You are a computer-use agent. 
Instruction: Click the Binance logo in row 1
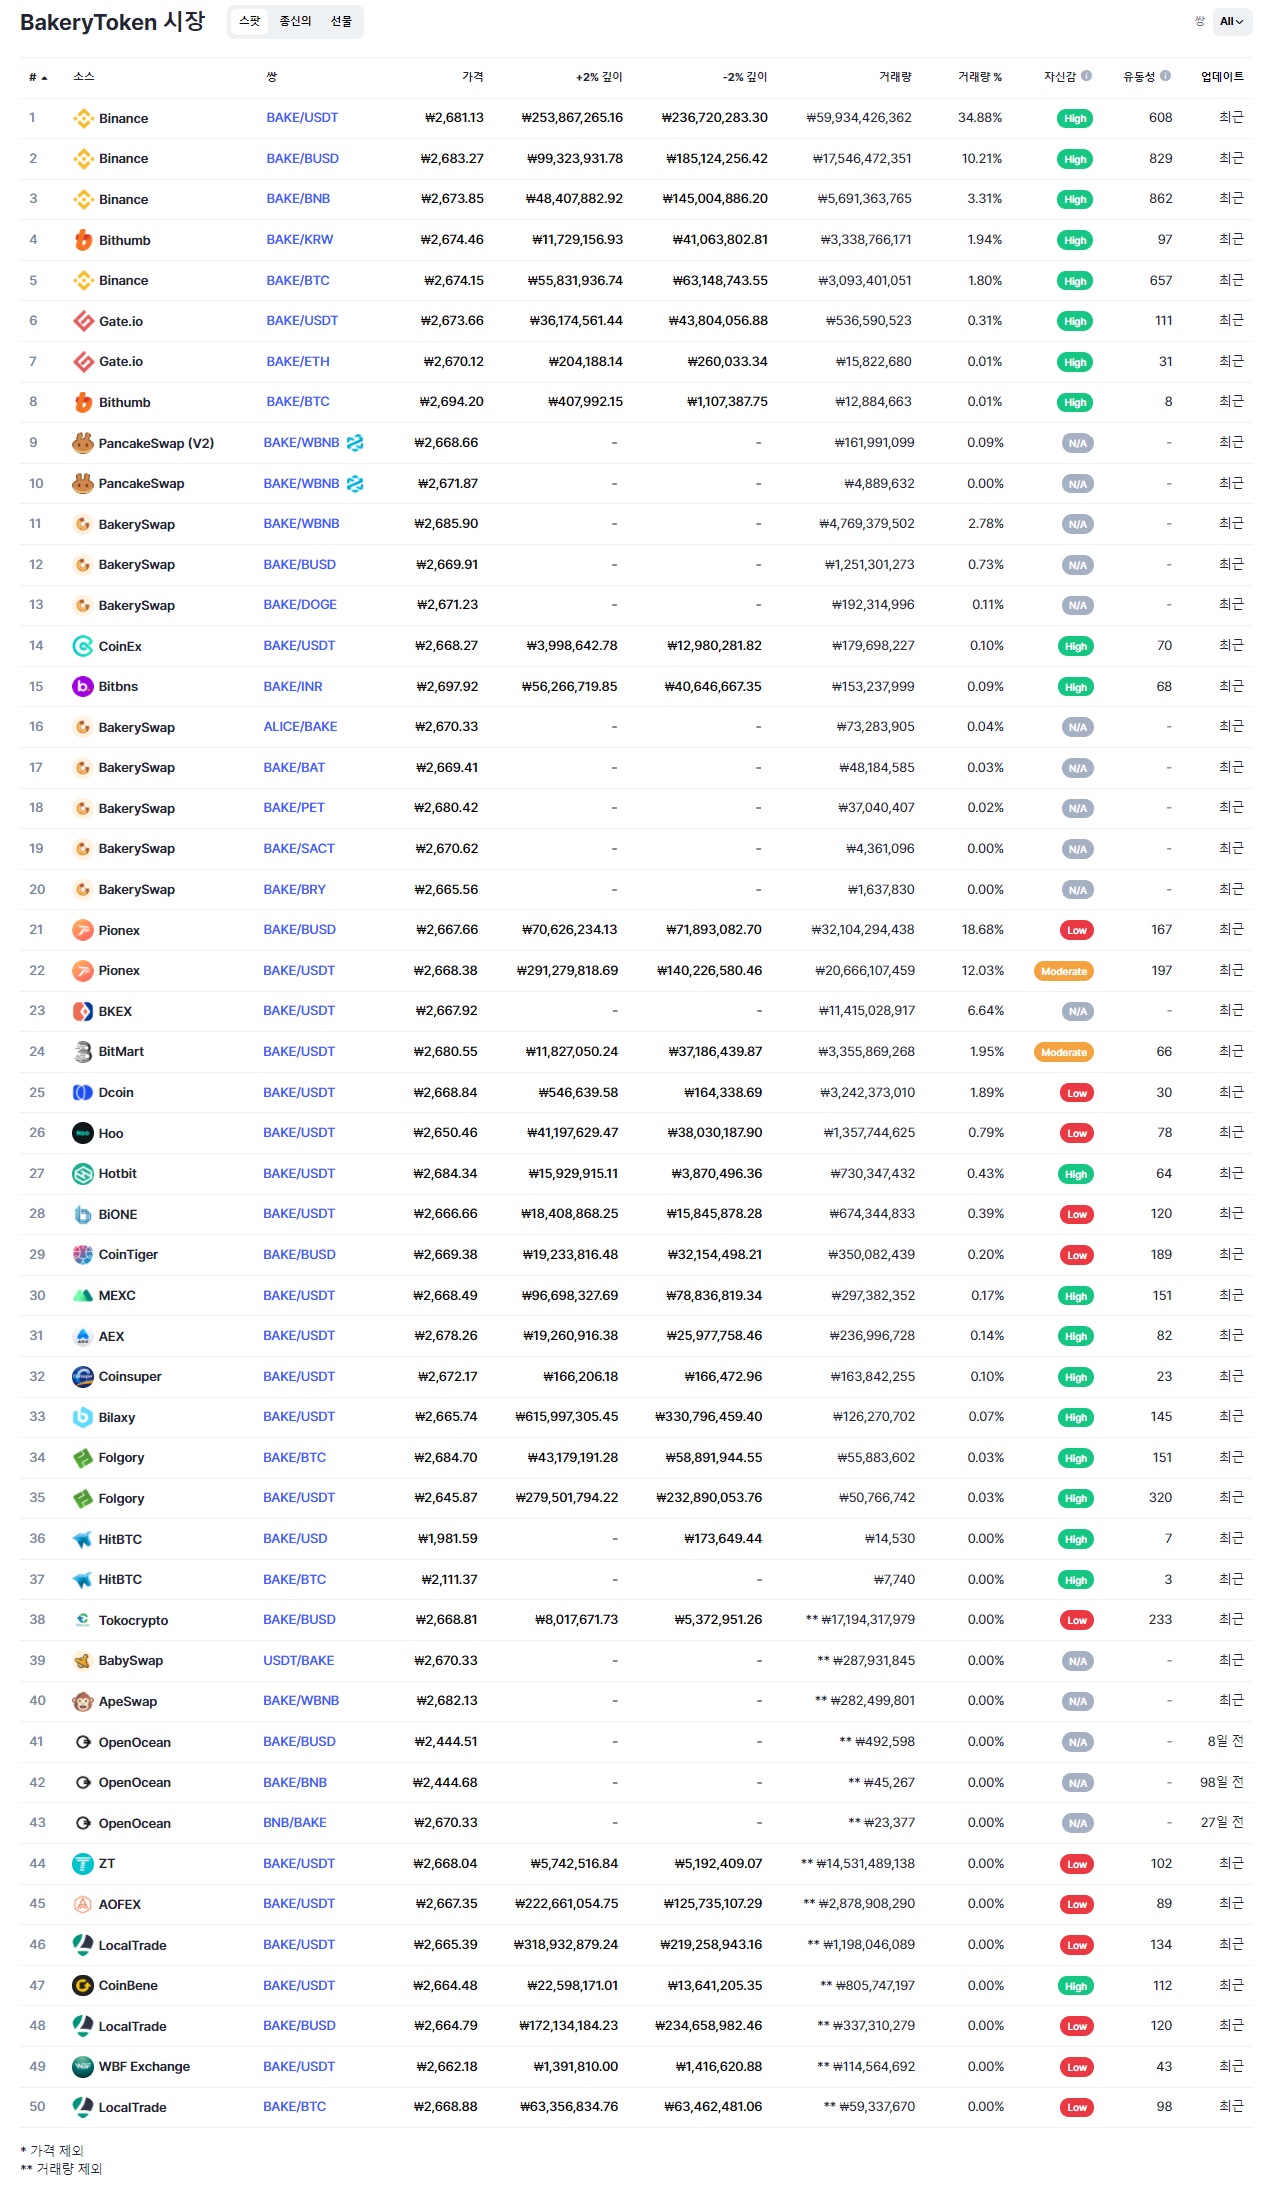coord(84,118)
